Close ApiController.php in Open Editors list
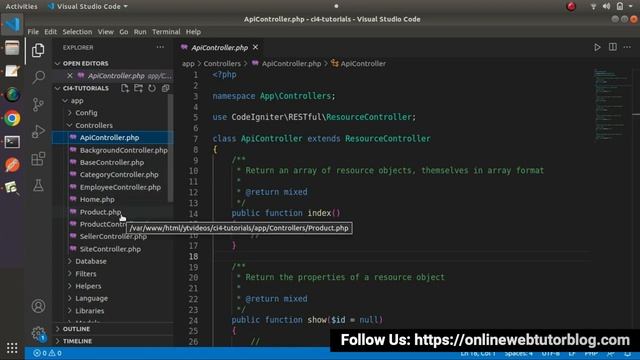 (x=70, y=76)
